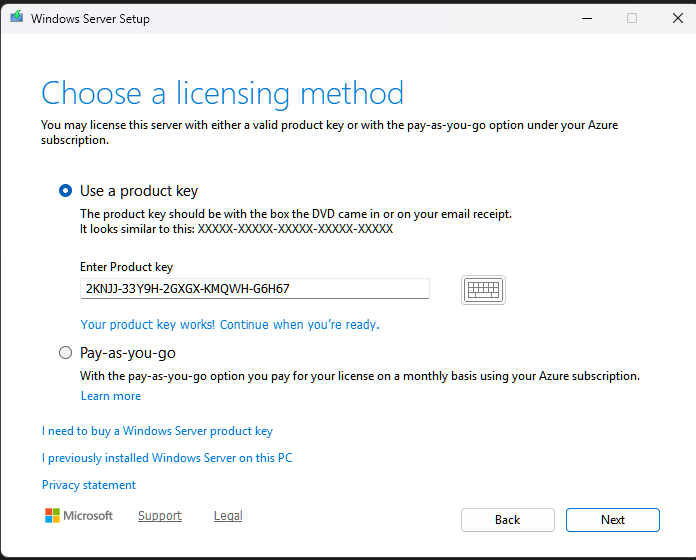Screen dimensions: 696x560
Task: Click 'I need to buy a Windows Server product key'
Action: tap(157, 431)
